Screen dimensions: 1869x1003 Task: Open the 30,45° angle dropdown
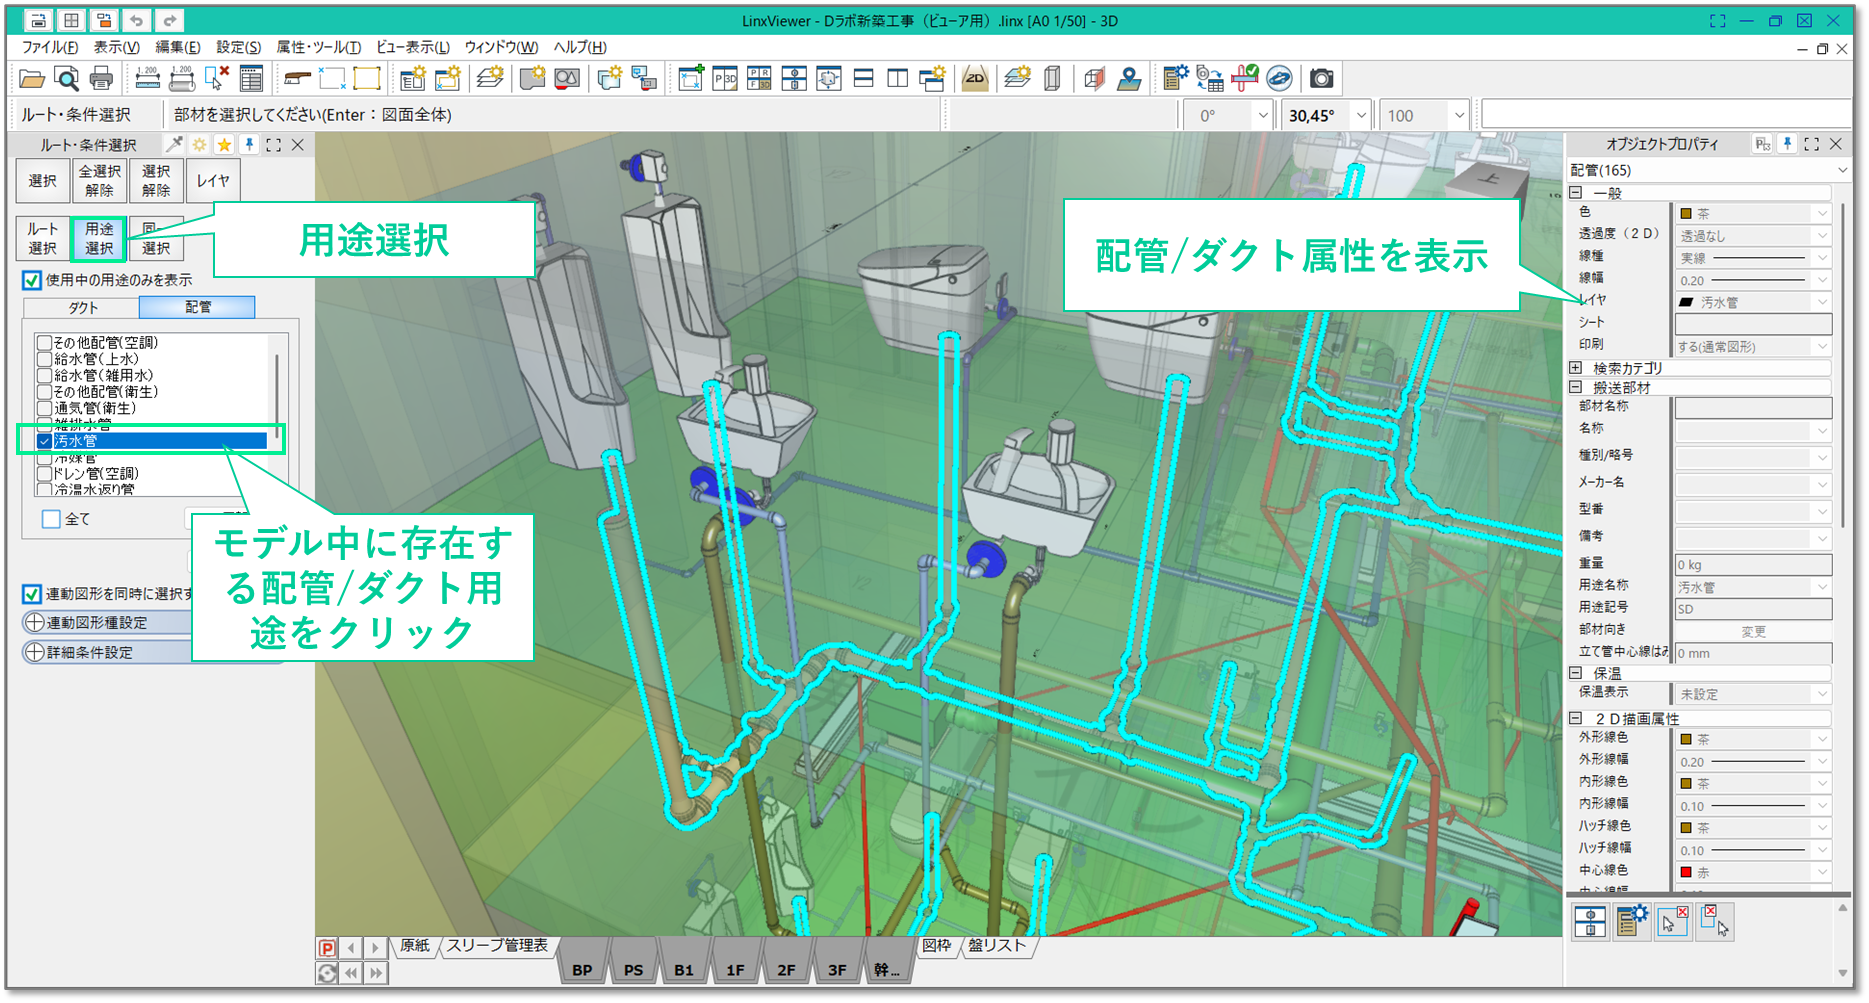point(1360,116)
